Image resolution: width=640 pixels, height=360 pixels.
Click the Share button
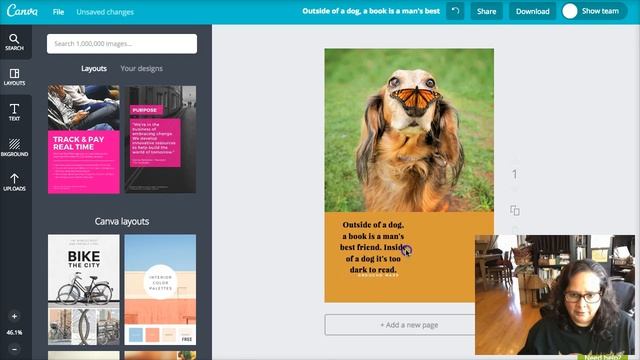(x=487, y=11)
